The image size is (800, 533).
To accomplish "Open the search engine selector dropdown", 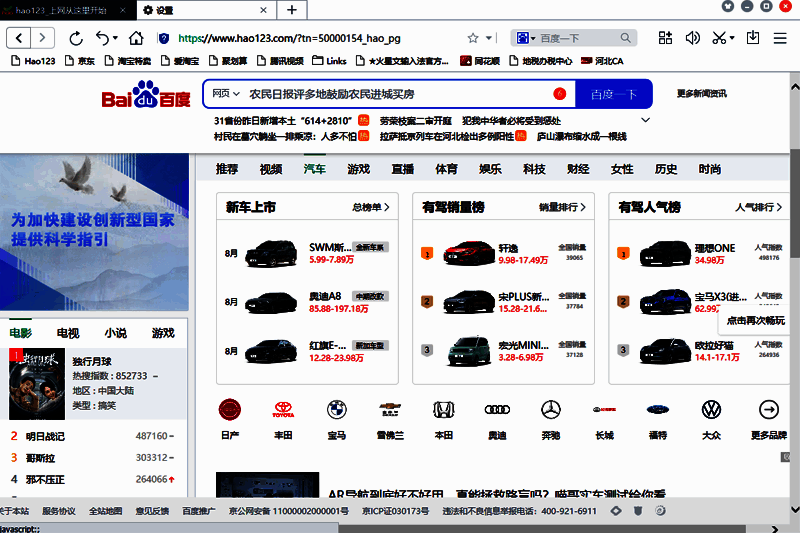I will 526,38.
